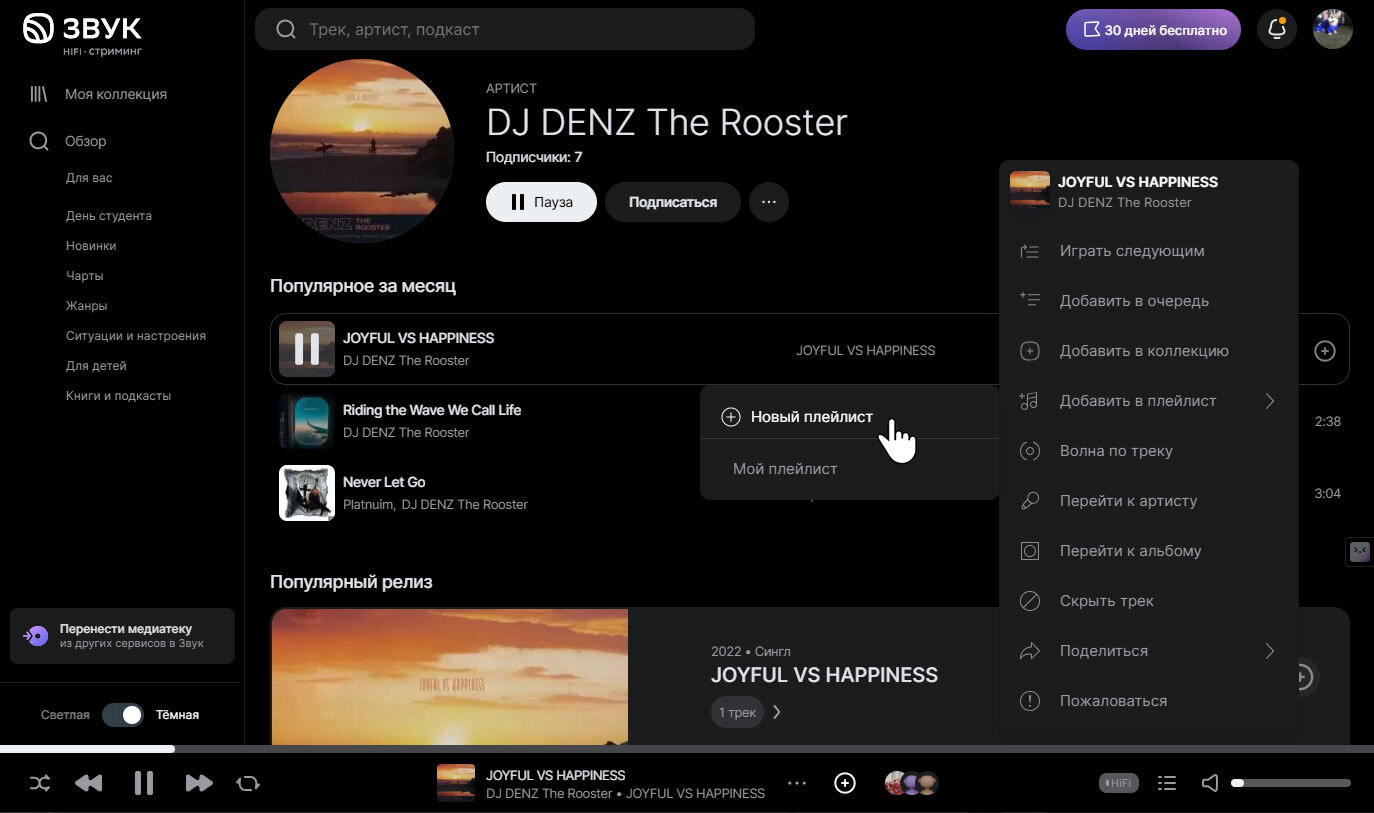This screenshot has height=813, width=1374.
Task: Pause playback in the bottom player
Action: 144,783
